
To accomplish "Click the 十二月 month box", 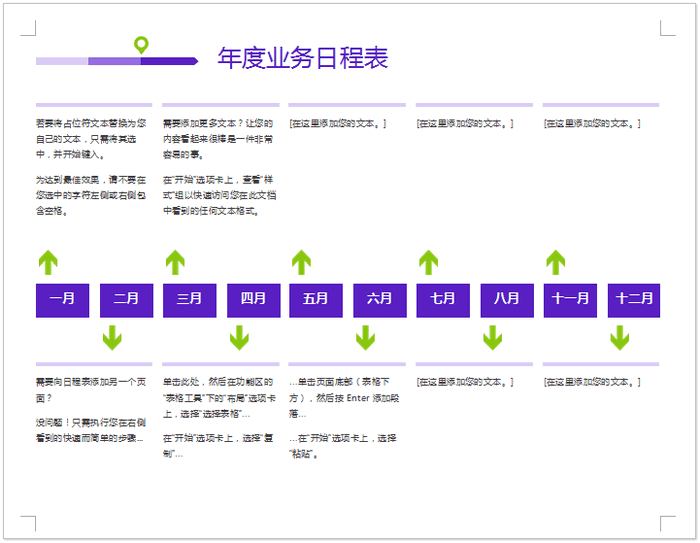I will 634,301.
